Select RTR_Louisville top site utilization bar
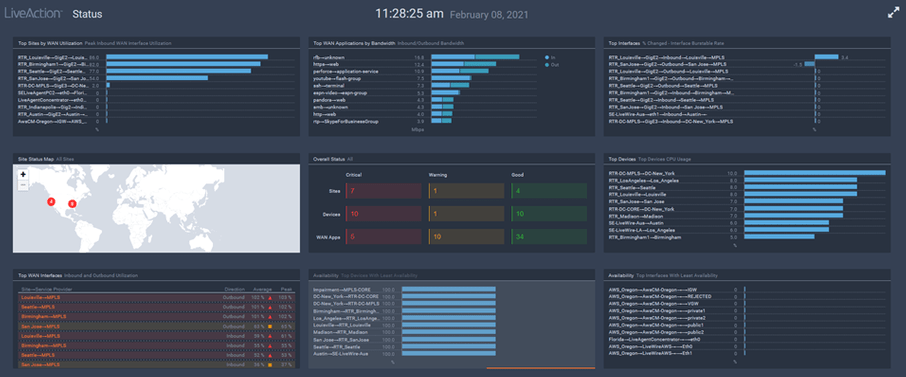The width and height of the screenshot is (906, 377). pos(187,57)
